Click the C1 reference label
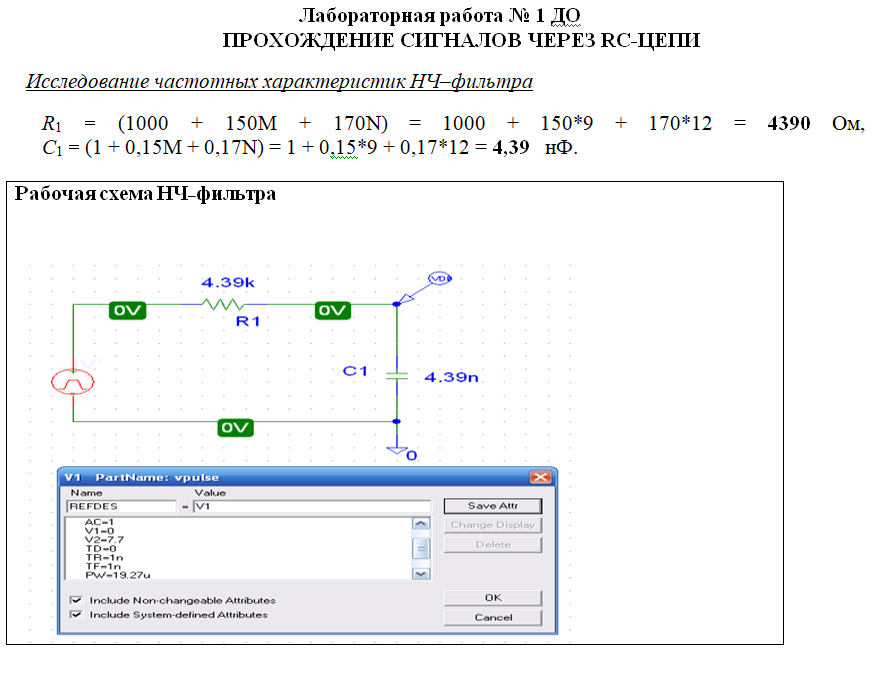 click(x=355, y=371)
